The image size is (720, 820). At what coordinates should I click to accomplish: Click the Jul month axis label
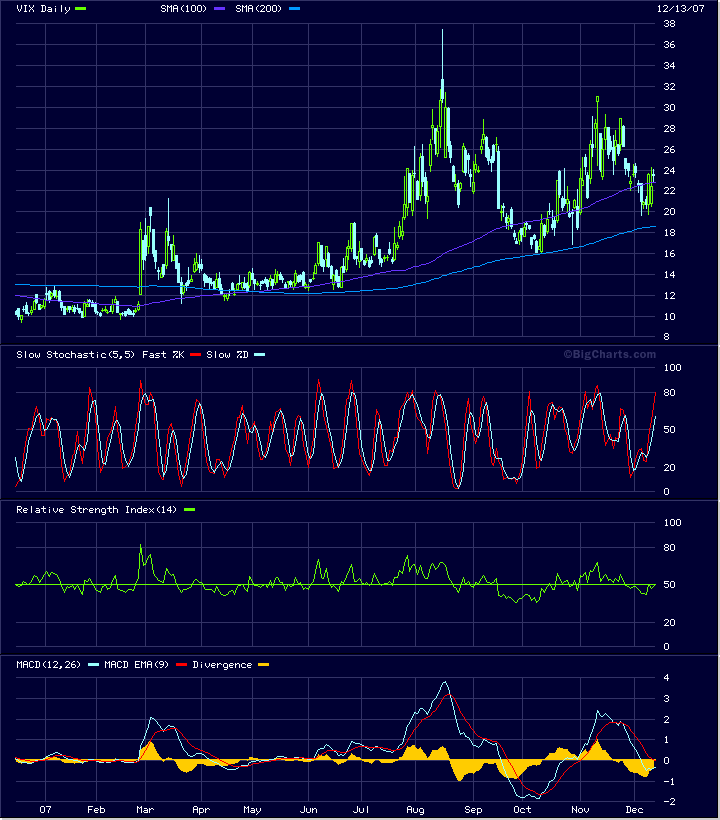361,810
